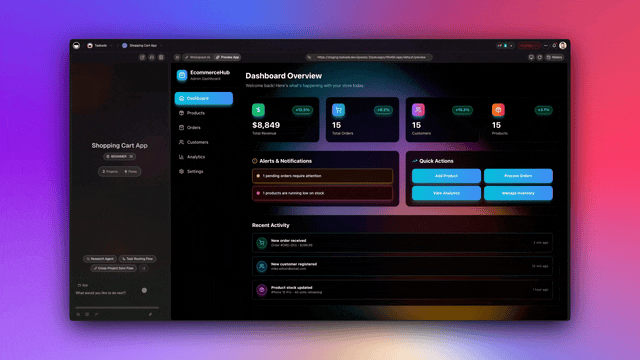Open the red Publish dropdown button
Screen dimensions: 640x360
(x=529, y=45)
